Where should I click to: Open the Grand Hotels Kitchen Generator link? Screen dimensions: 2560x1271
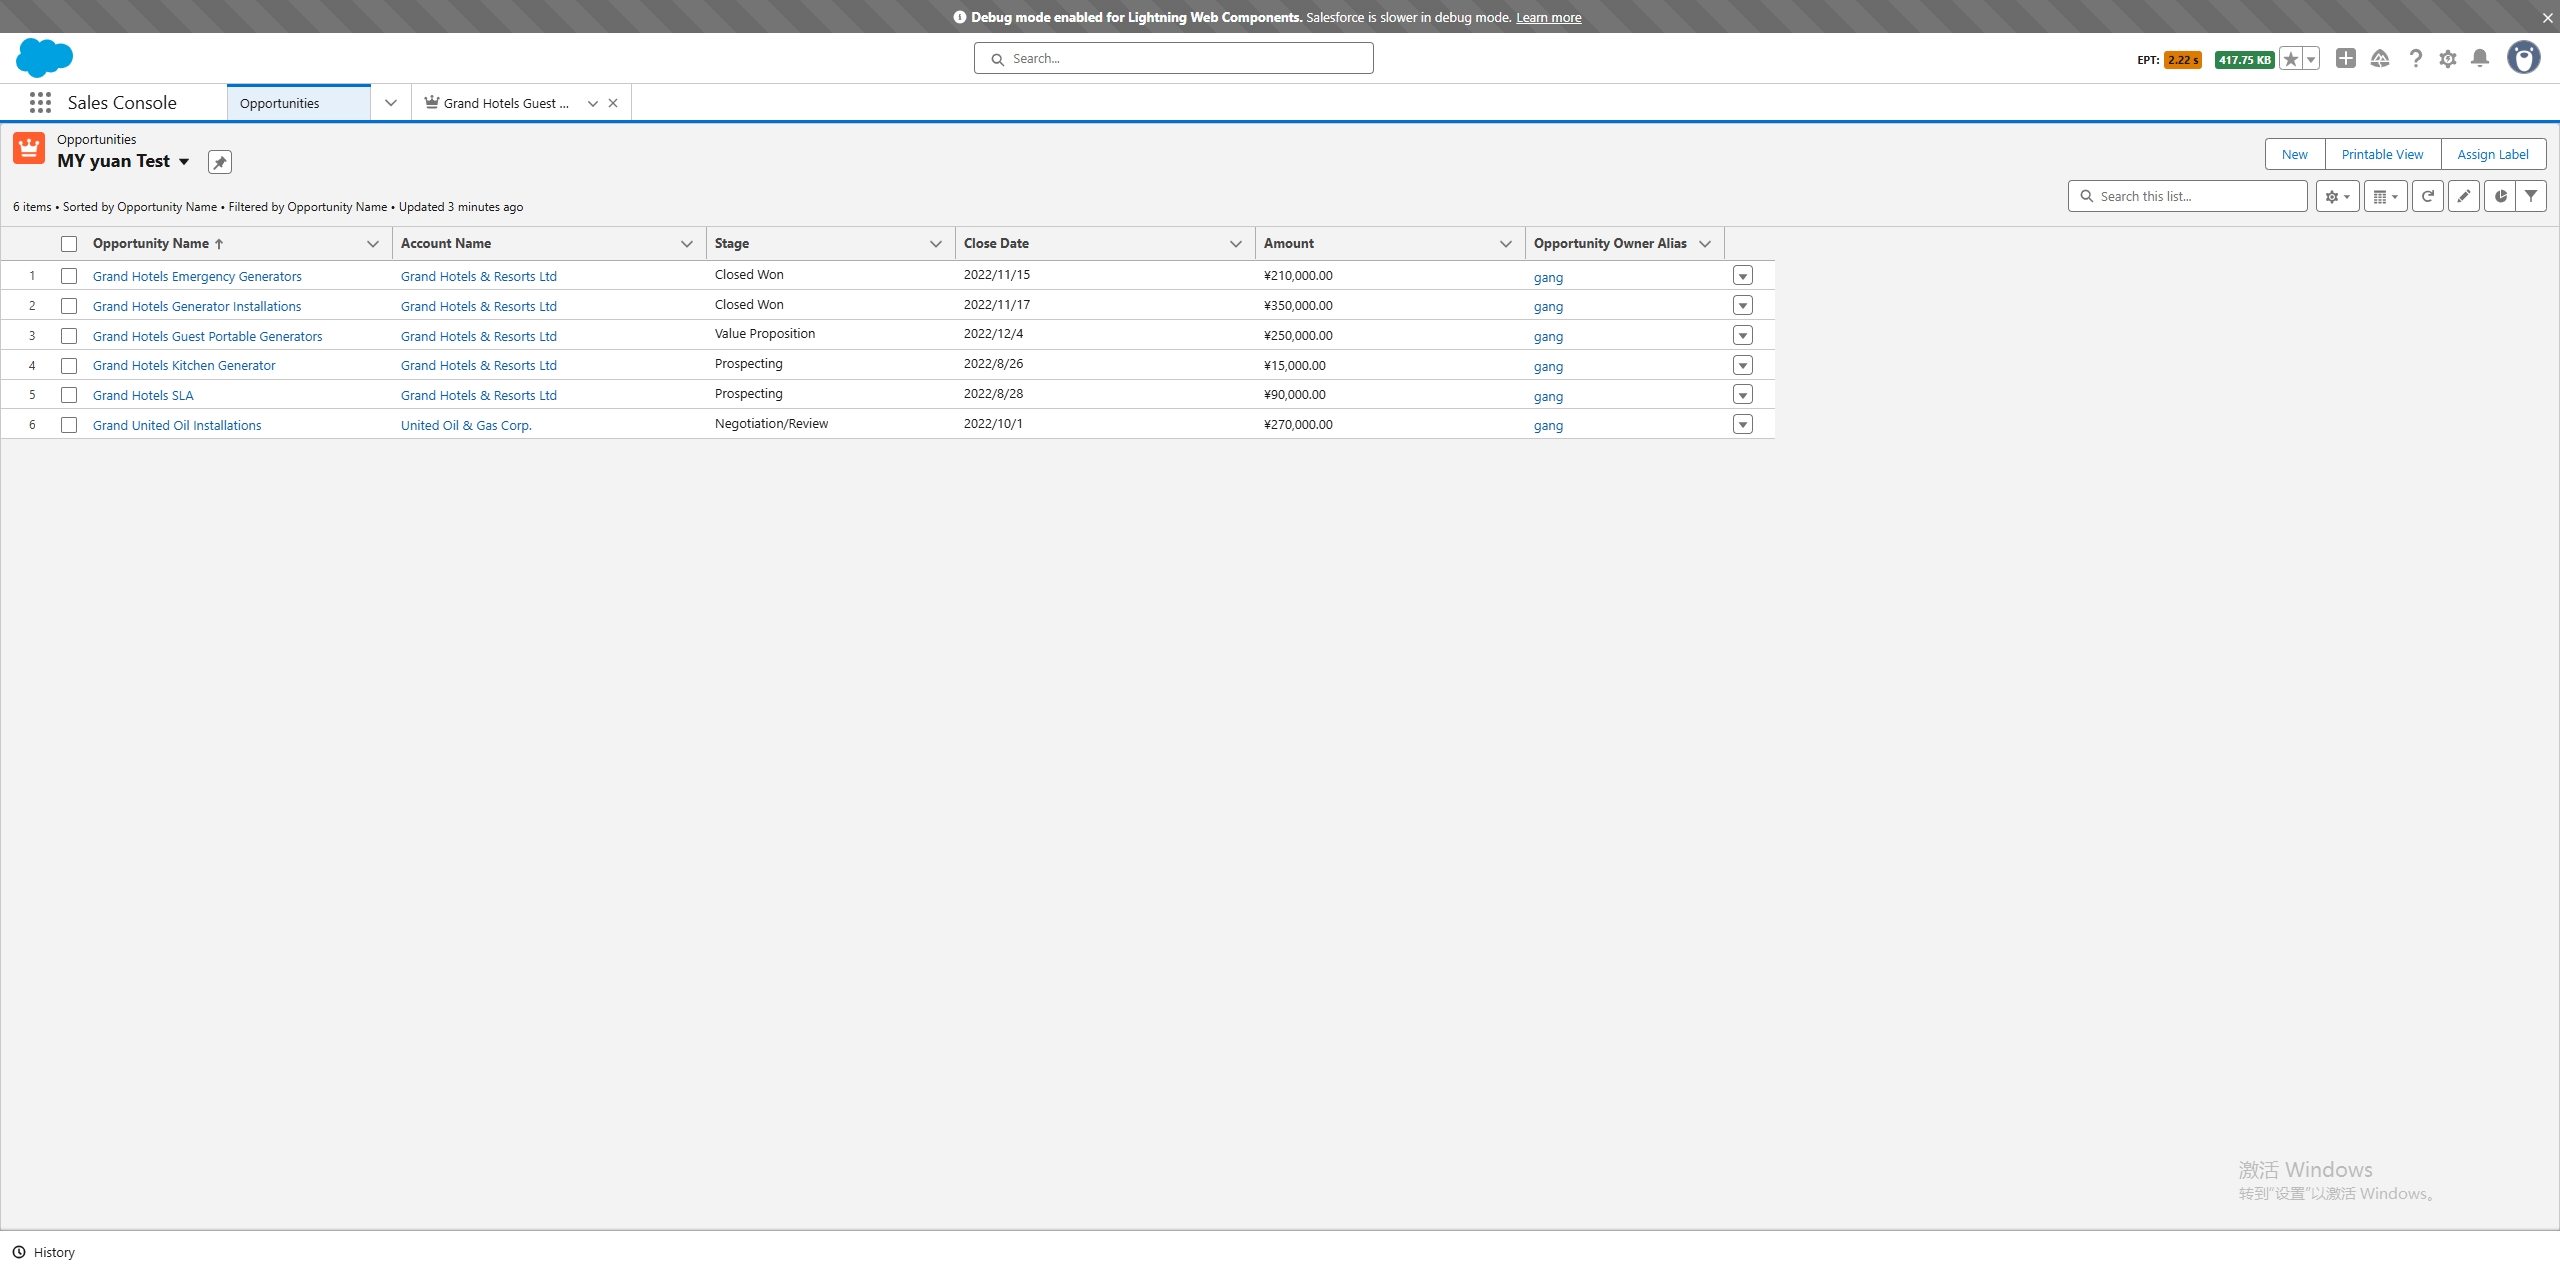[184, 366]
